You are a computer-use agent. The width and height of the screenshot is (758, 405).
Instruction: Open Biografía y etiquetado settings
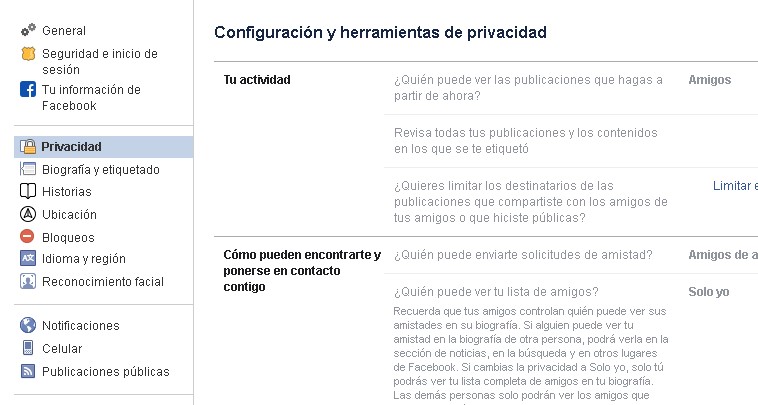[101, 170]
